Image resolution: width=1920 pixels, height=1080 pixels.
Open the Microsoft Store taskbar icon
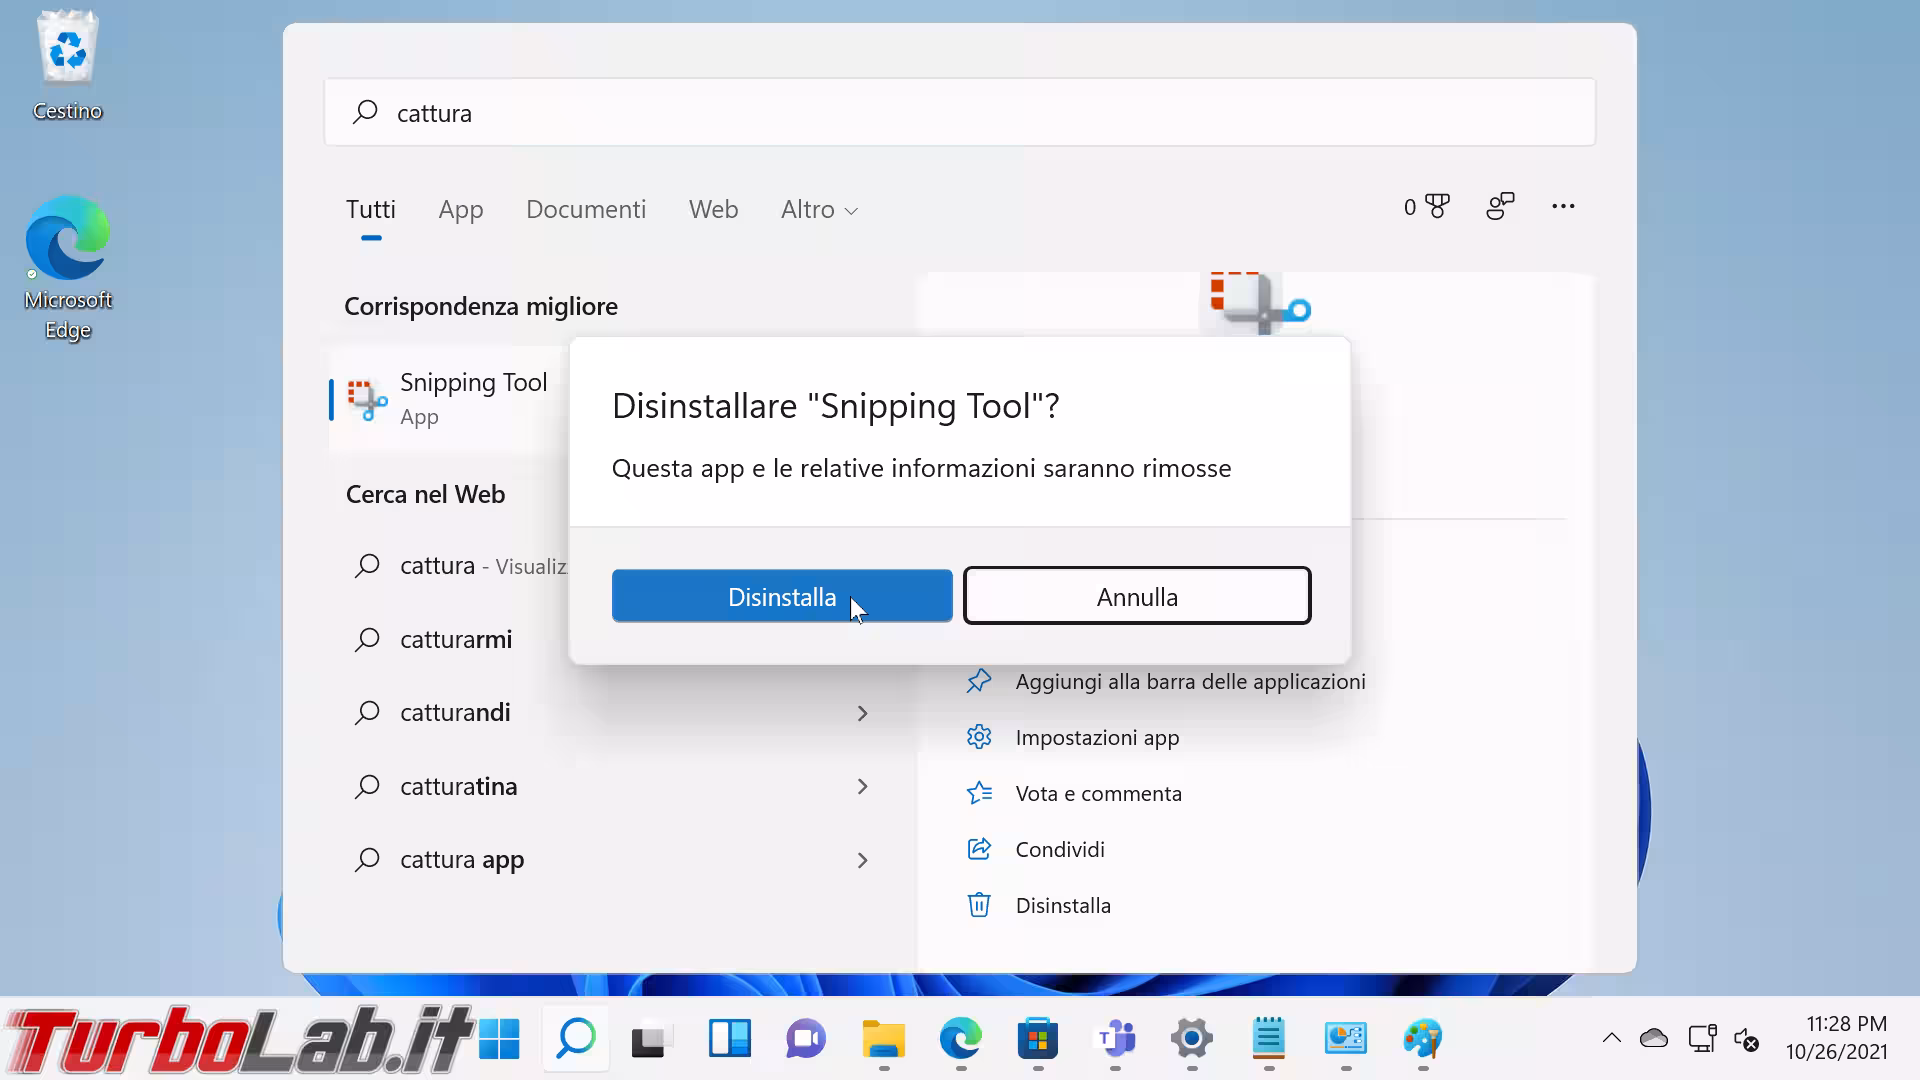[x=1037, y=1039]
